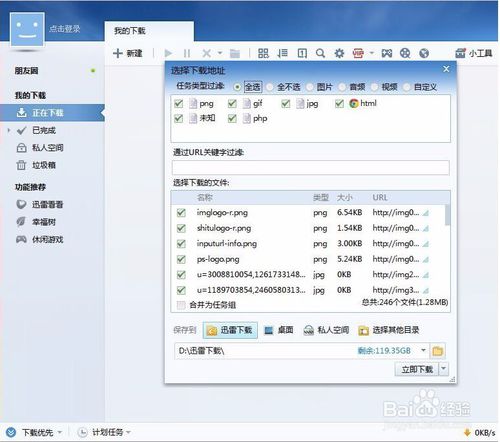Open settings with the gear icon

339,53
